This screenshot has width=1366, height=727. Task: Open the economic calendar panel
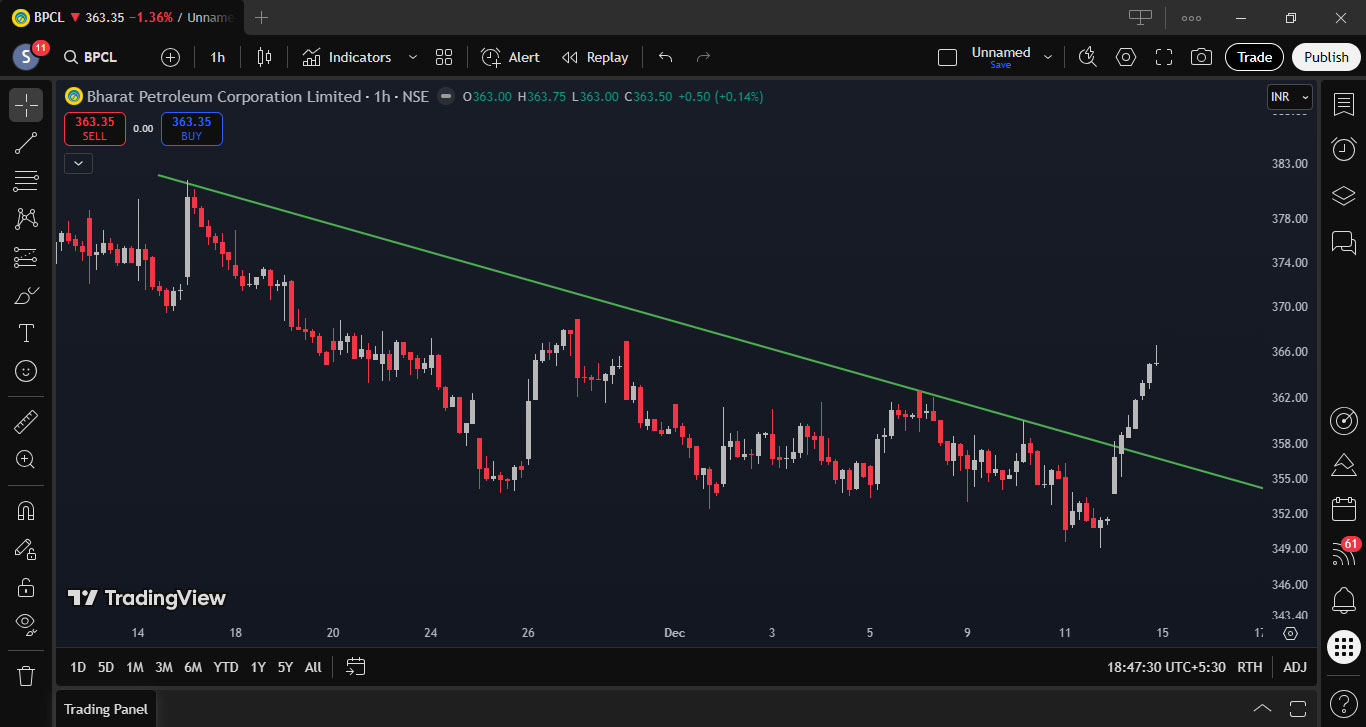point(1344,509)
